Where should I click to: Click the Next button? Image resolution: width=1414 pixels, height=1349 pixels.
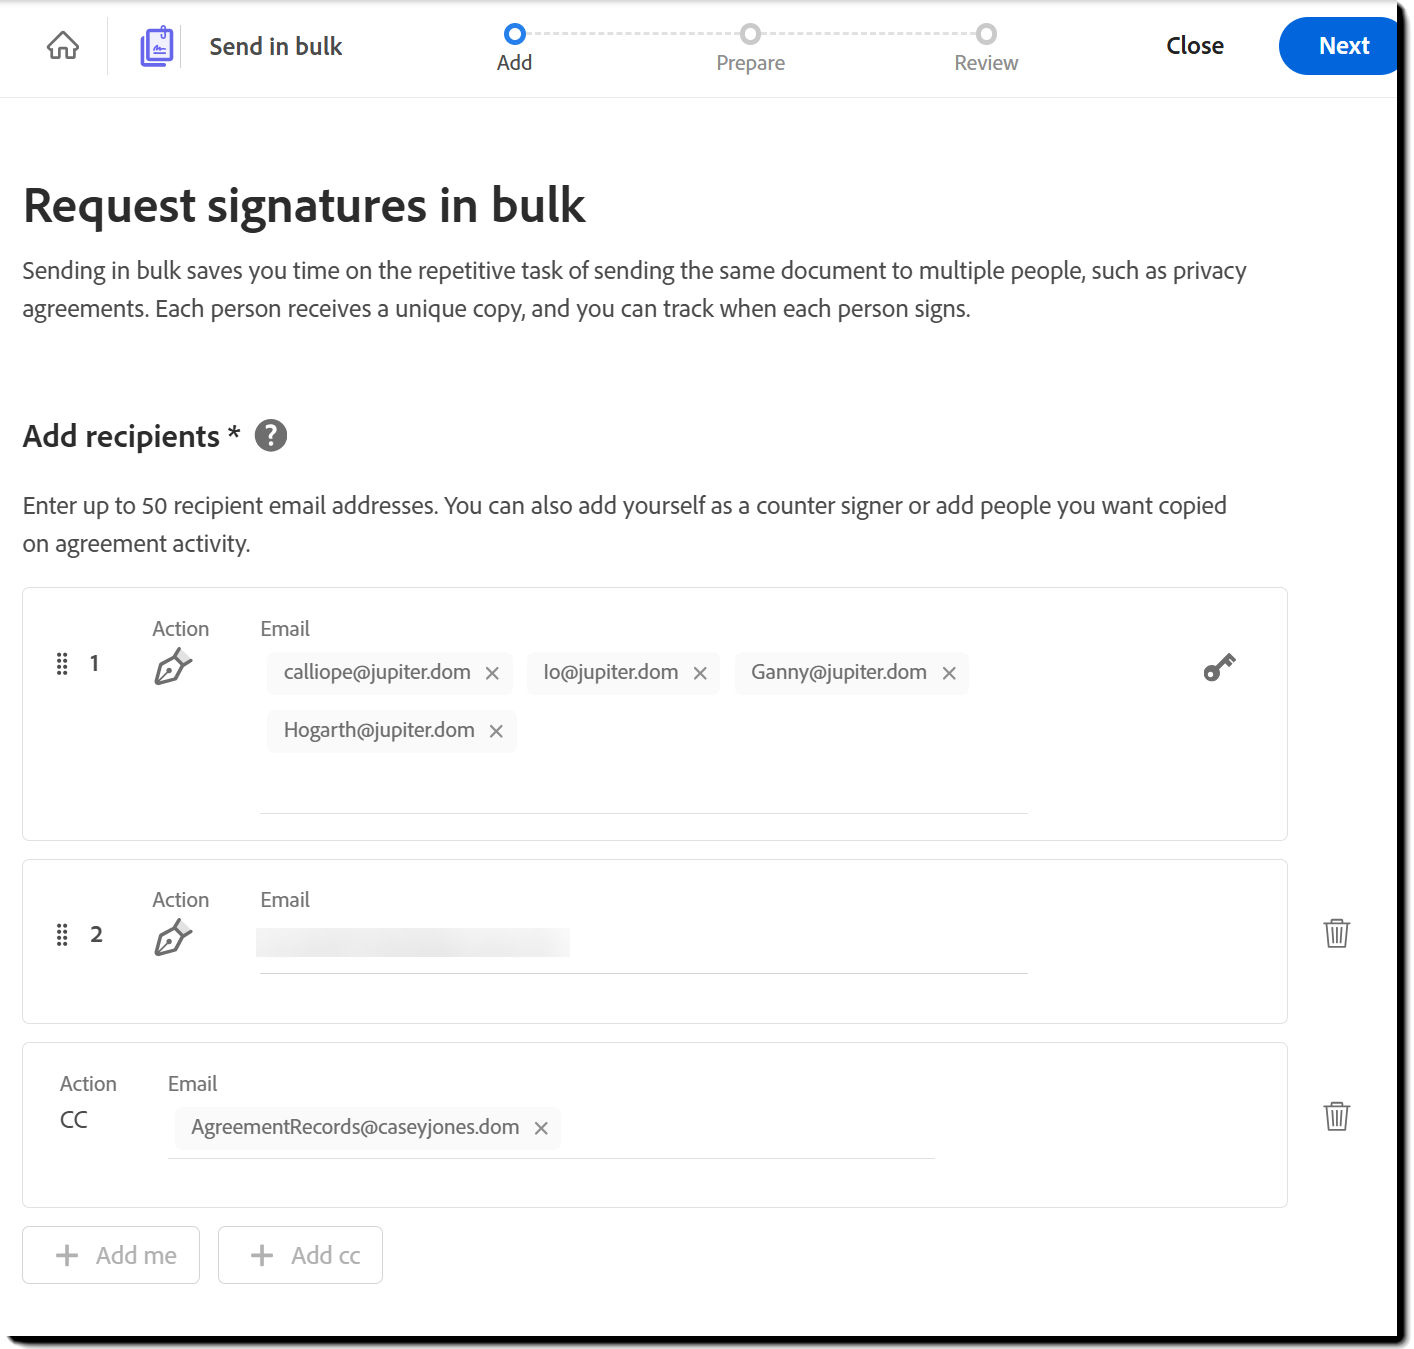click(1345, 45)
